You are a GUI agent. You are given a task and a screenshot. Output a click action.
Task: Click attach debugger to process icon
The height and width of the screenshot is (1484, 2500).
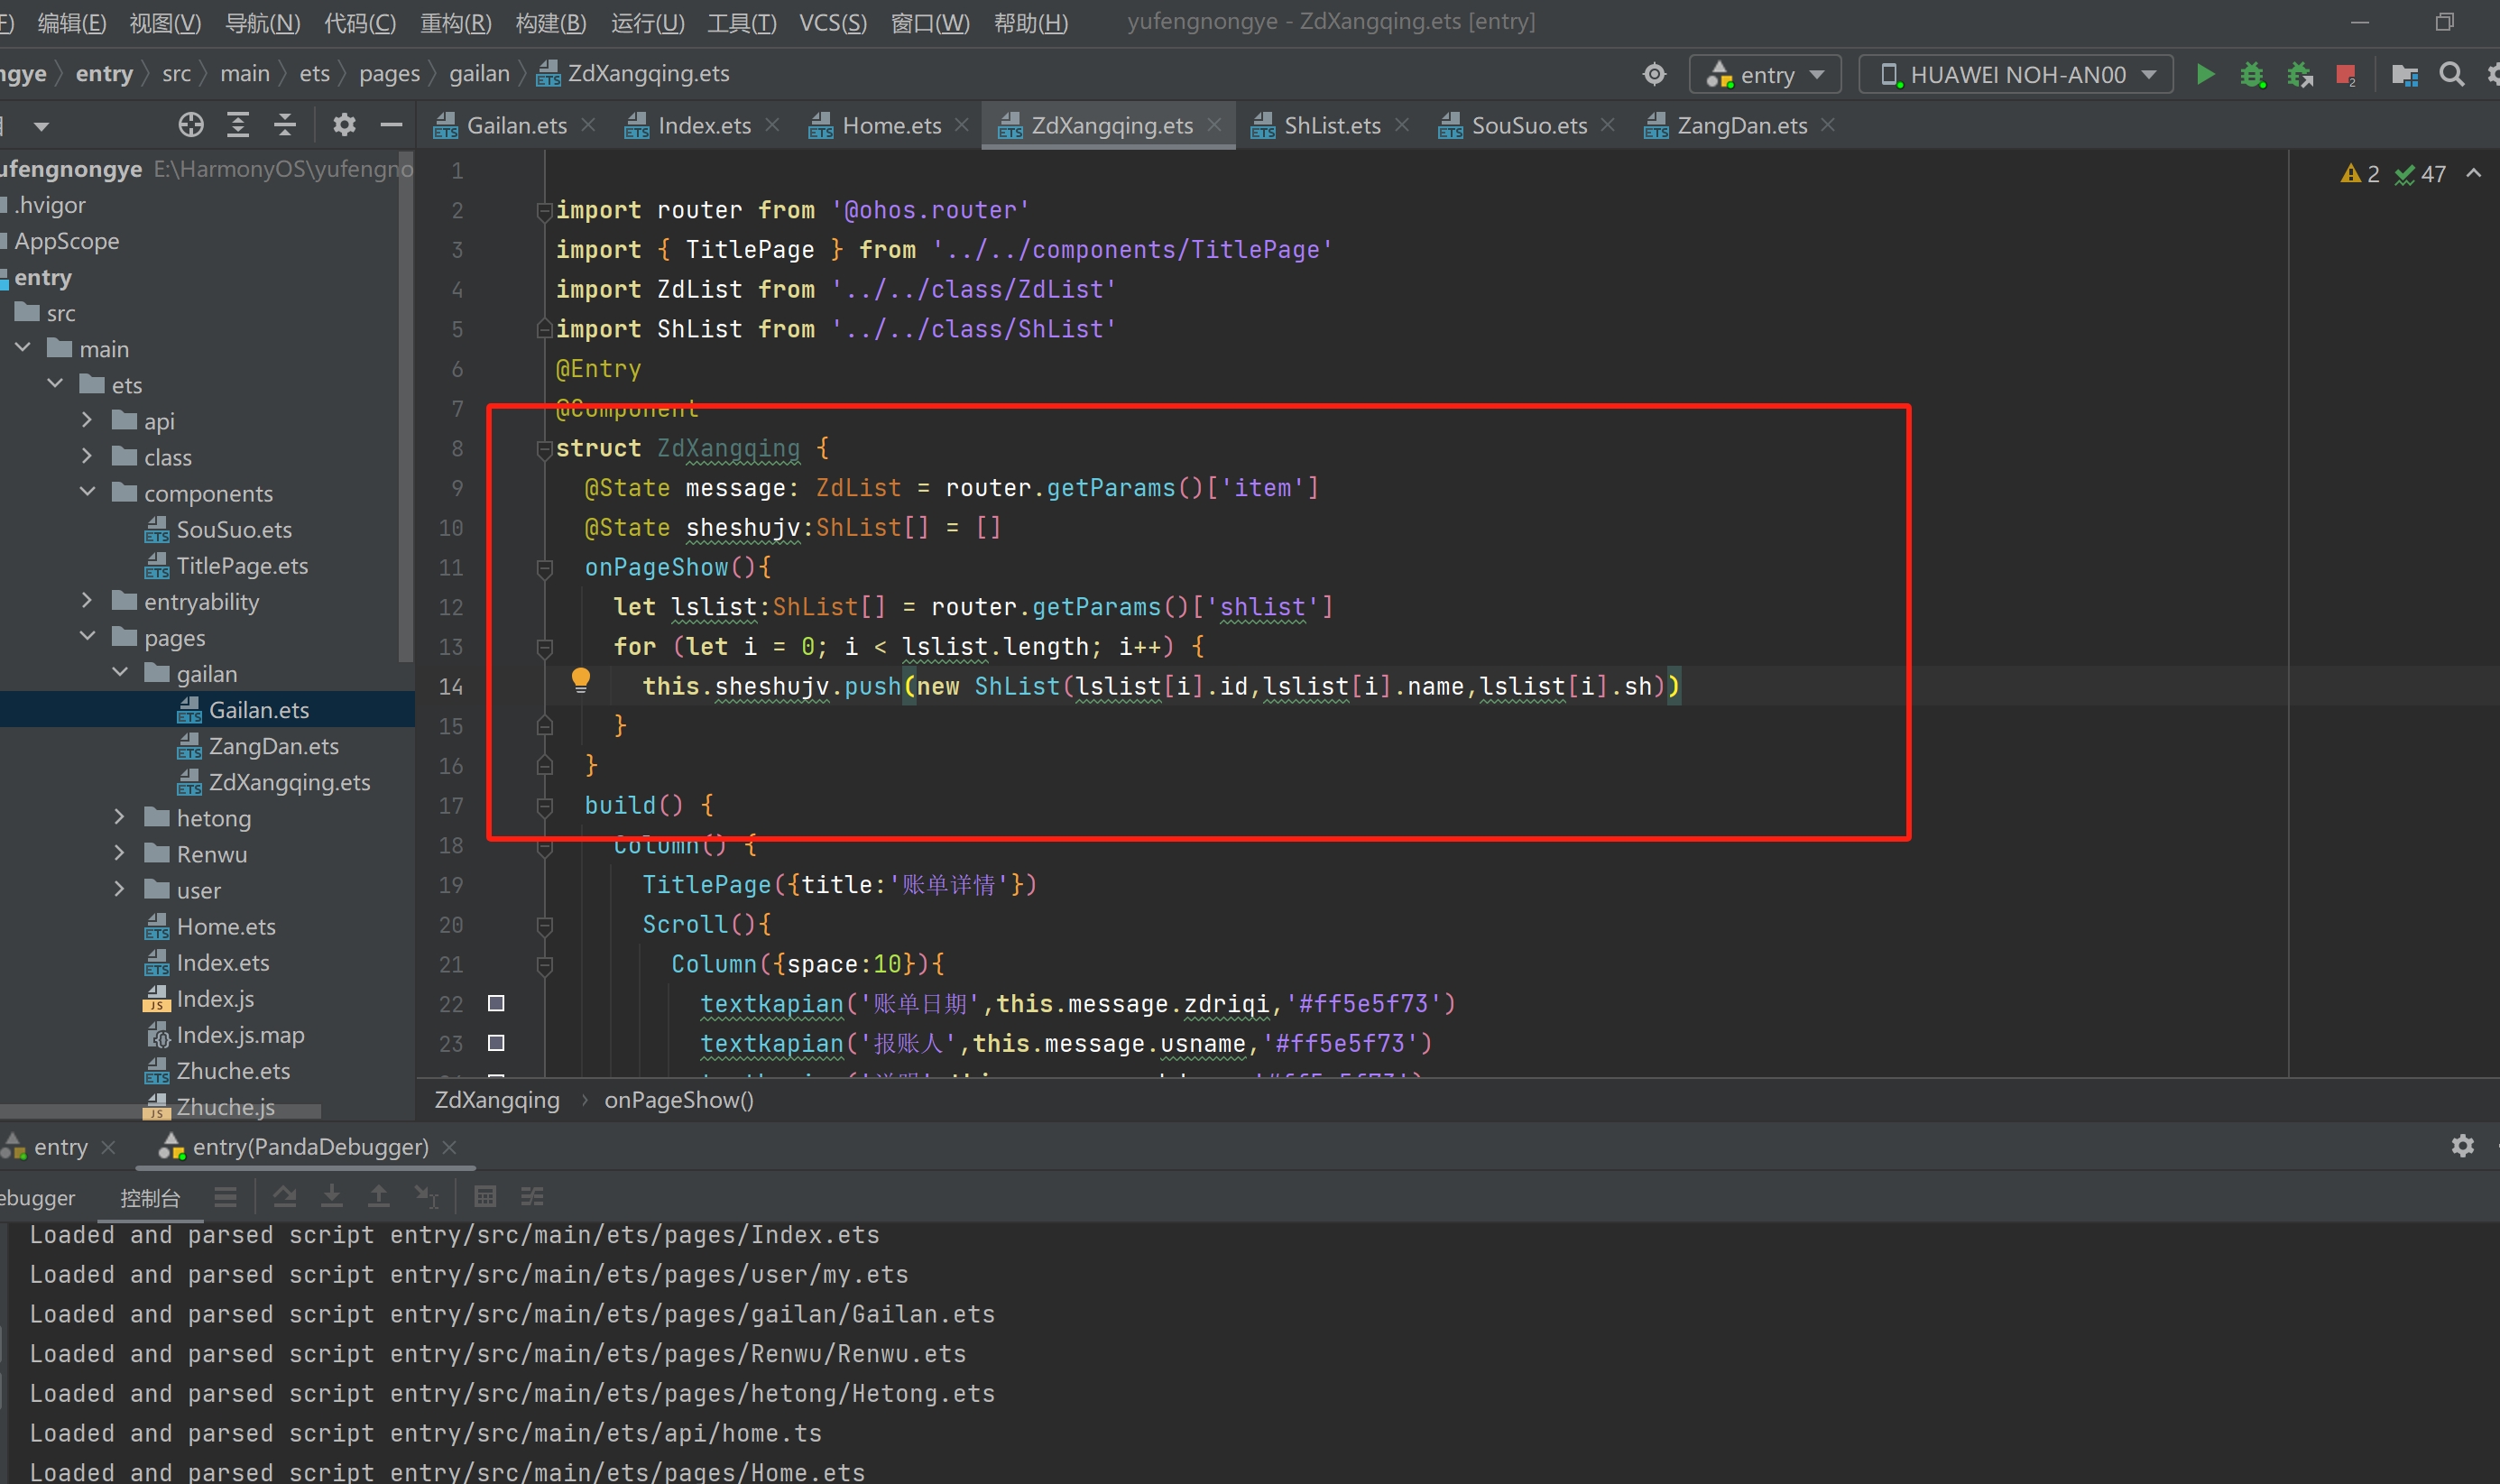coord(2300,75)
